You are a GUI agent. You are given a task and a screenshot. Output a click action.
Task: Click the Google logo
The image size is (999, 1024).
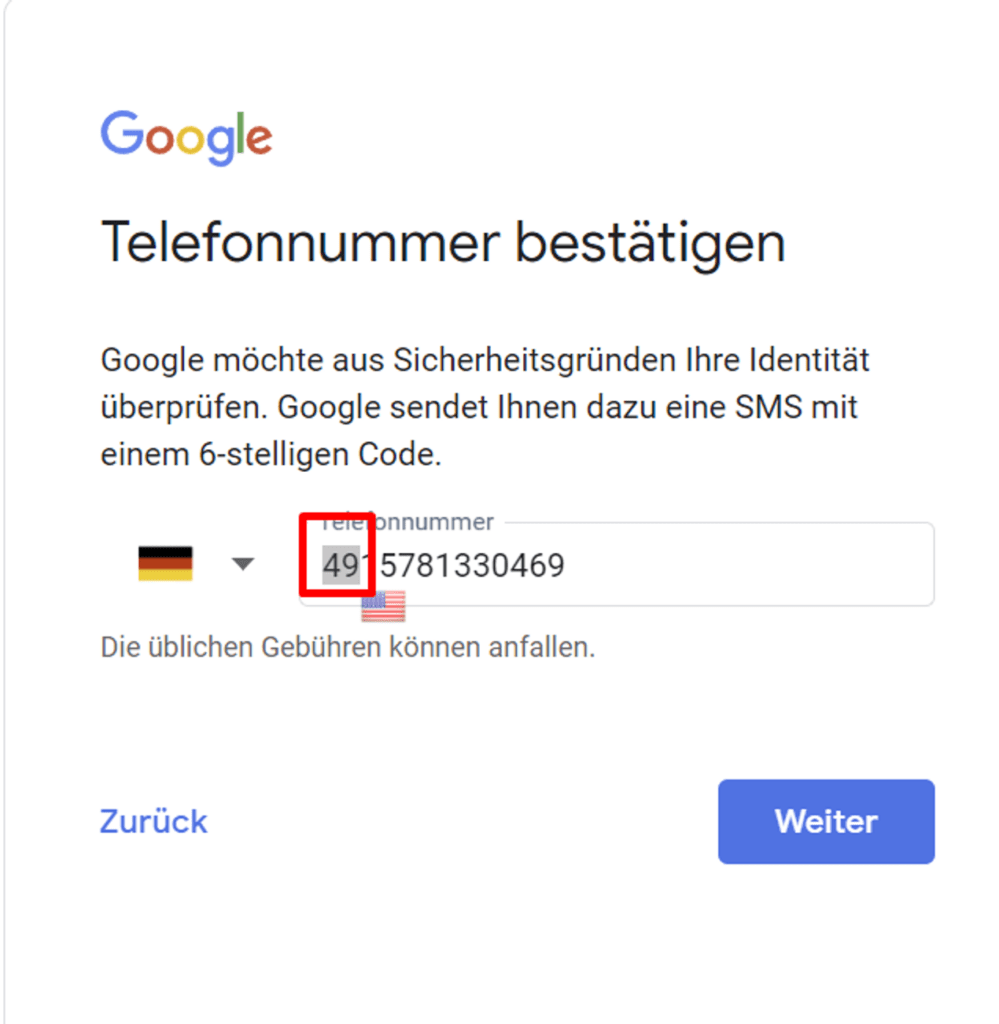tap(186, 137)
